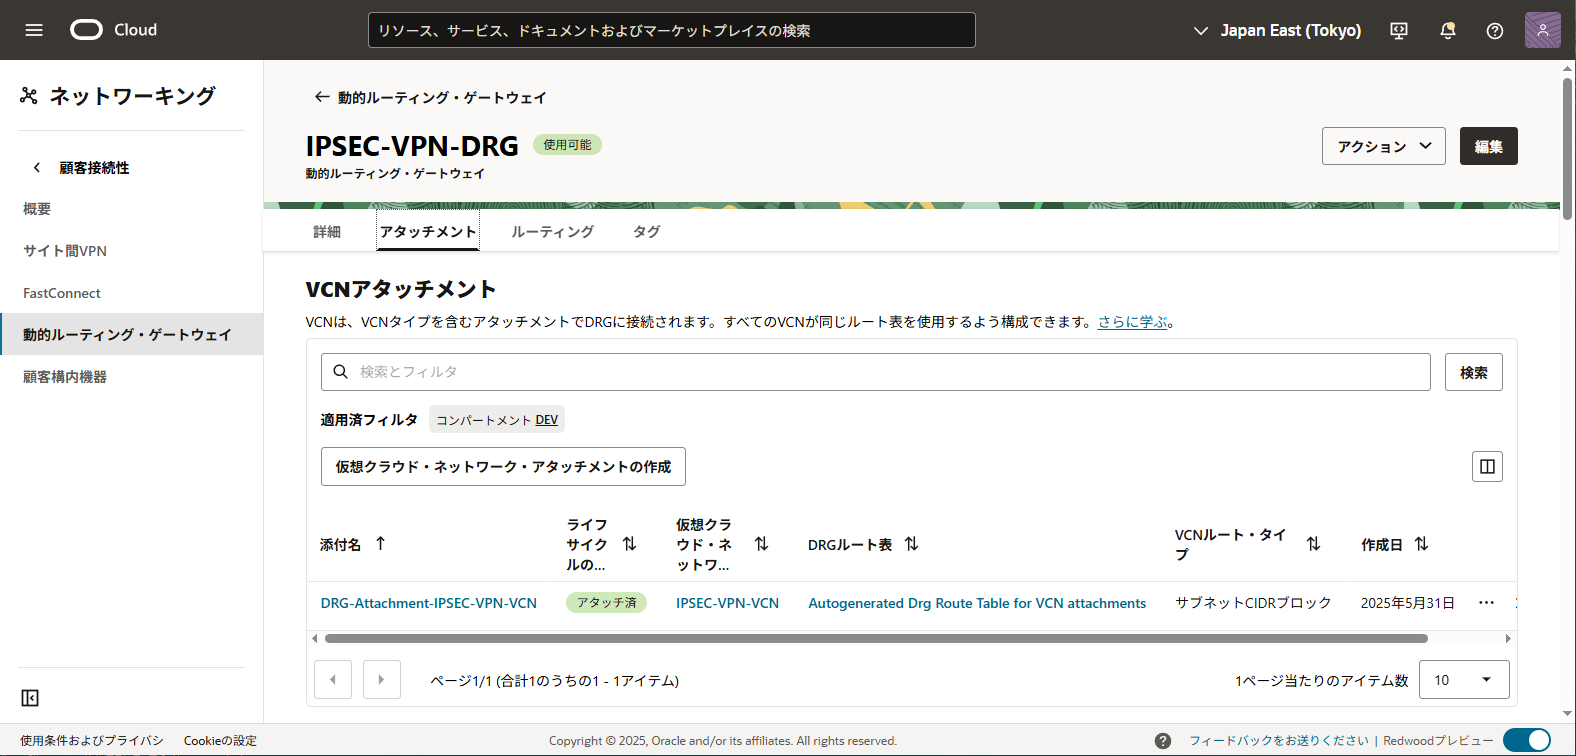Open the hamburger navigation menu
The image size is (1576, 756).
pos(34,30)
